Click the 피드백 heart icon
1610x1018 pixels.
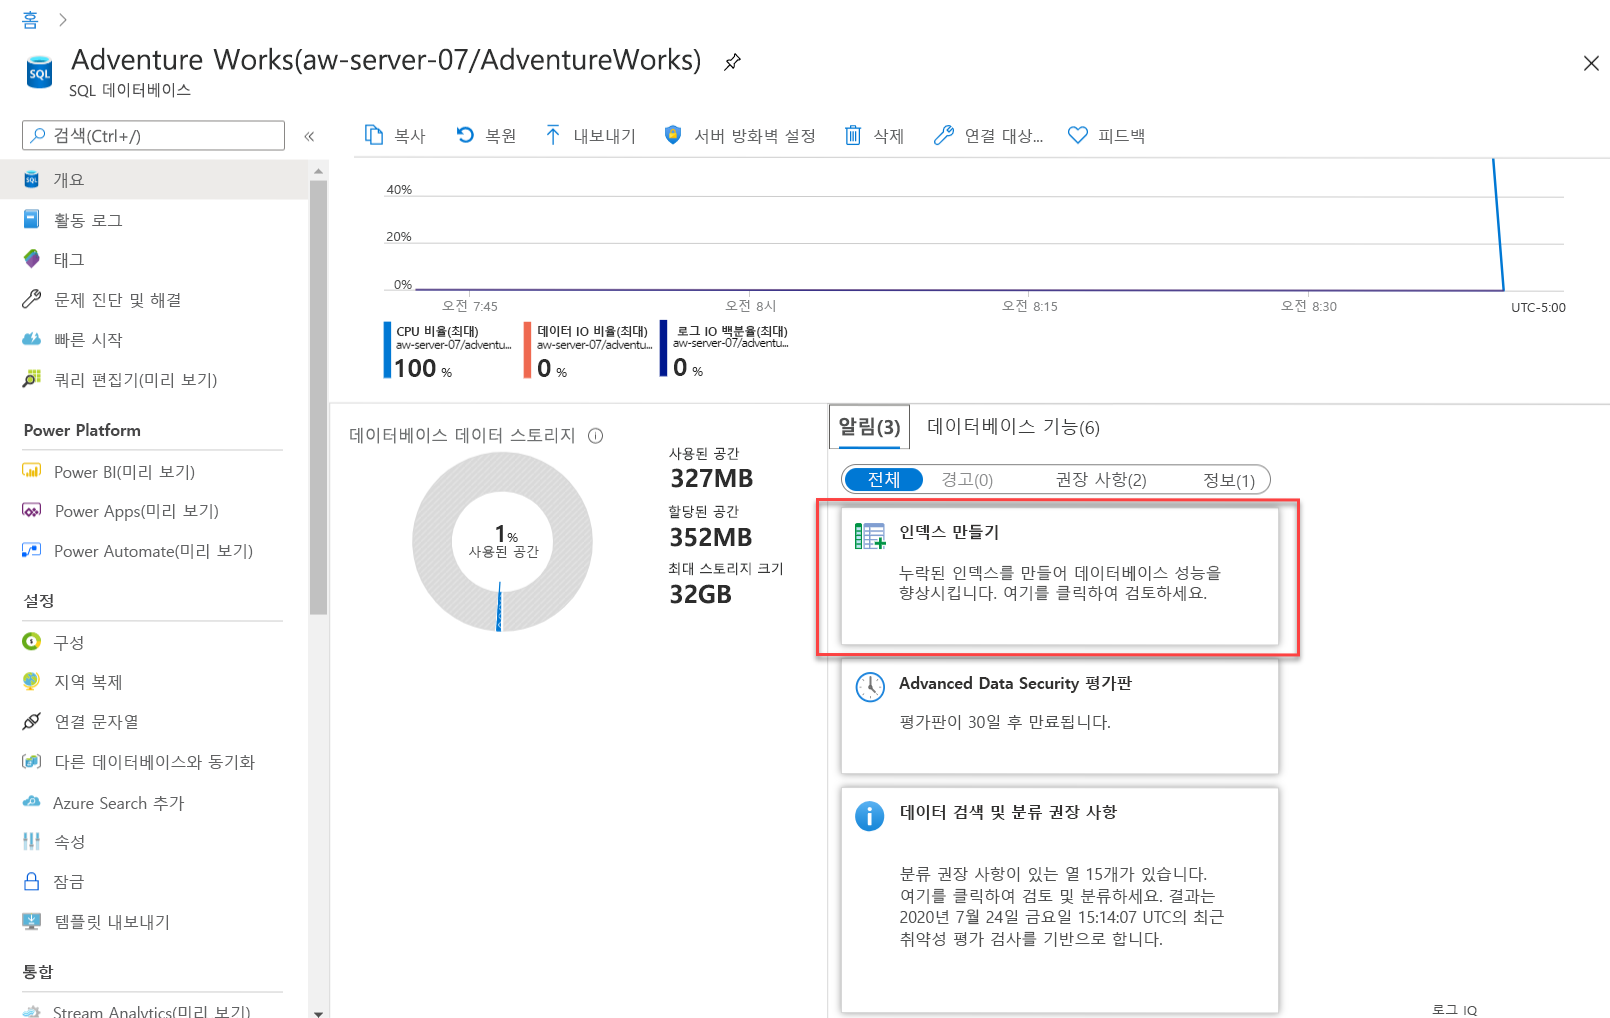point(1077,135)
